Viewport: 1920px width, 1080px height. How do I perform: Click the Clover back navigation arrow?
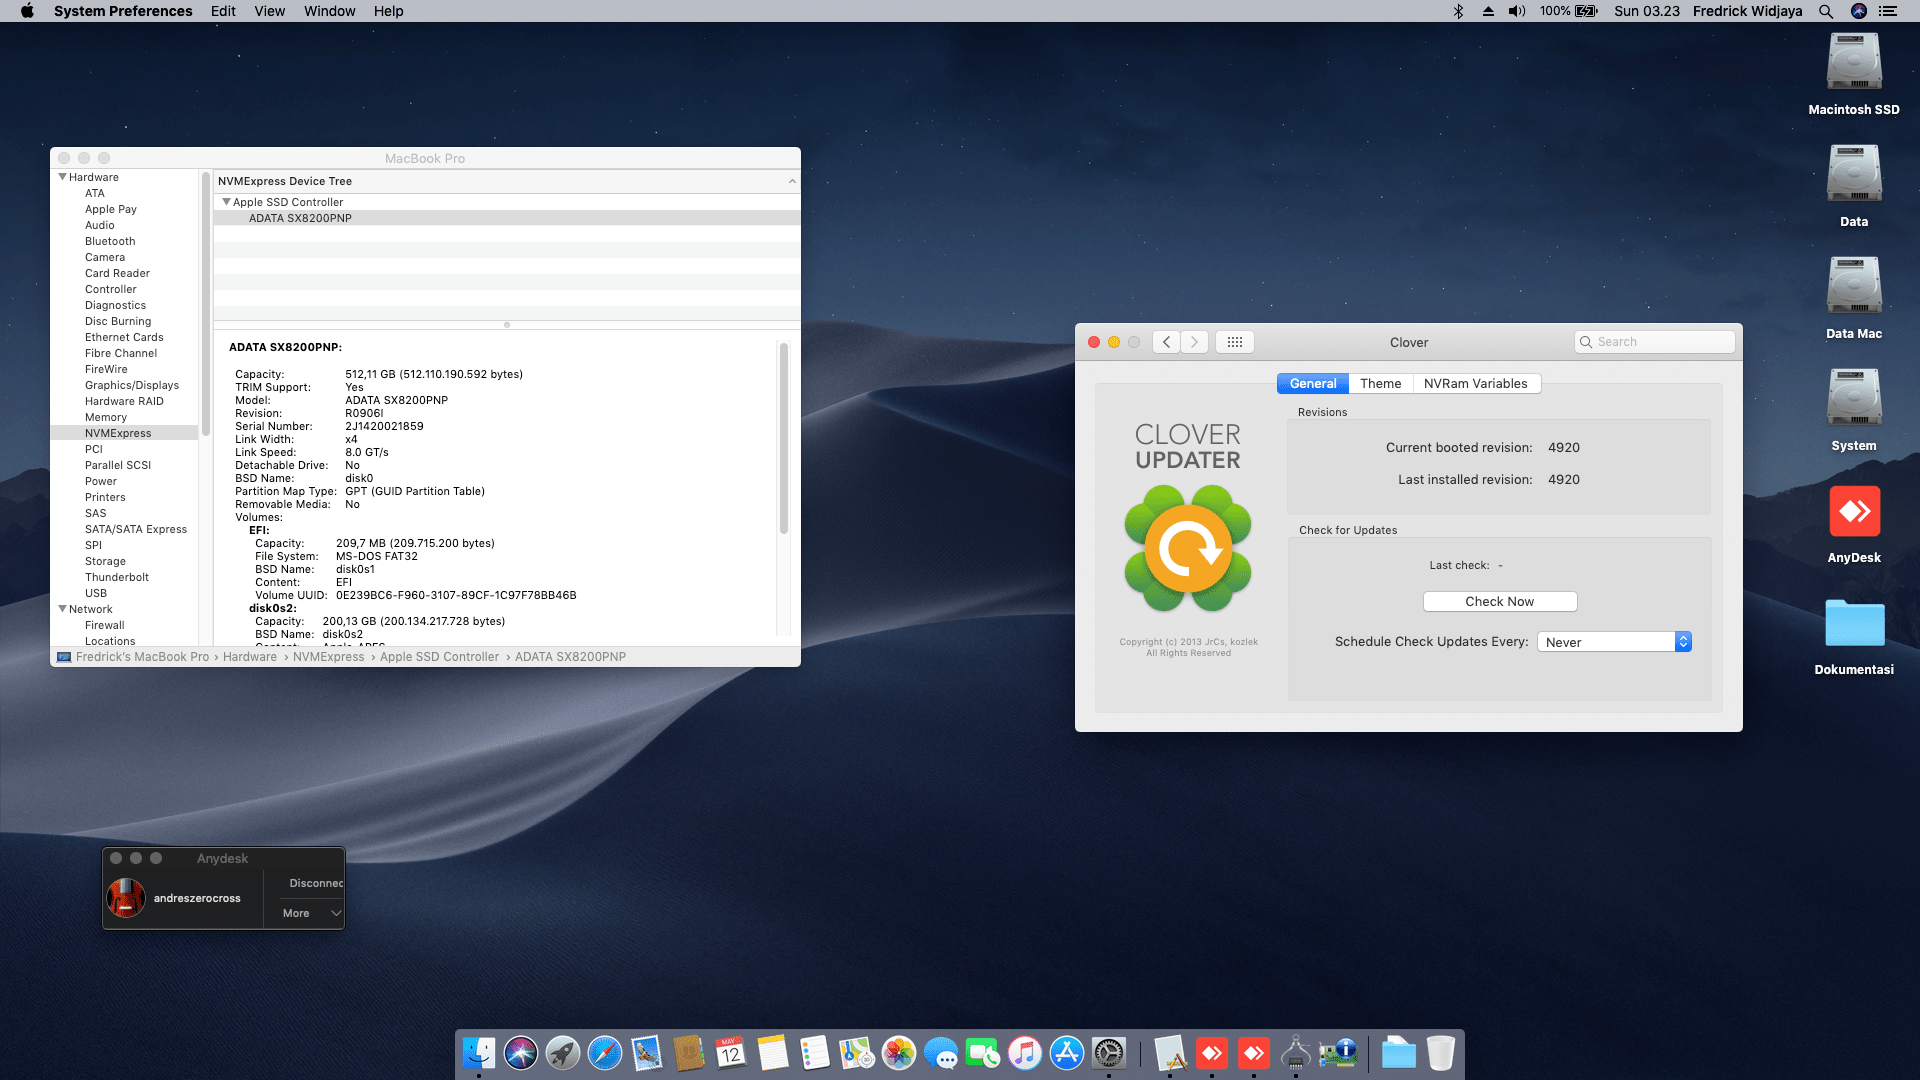1166,342
